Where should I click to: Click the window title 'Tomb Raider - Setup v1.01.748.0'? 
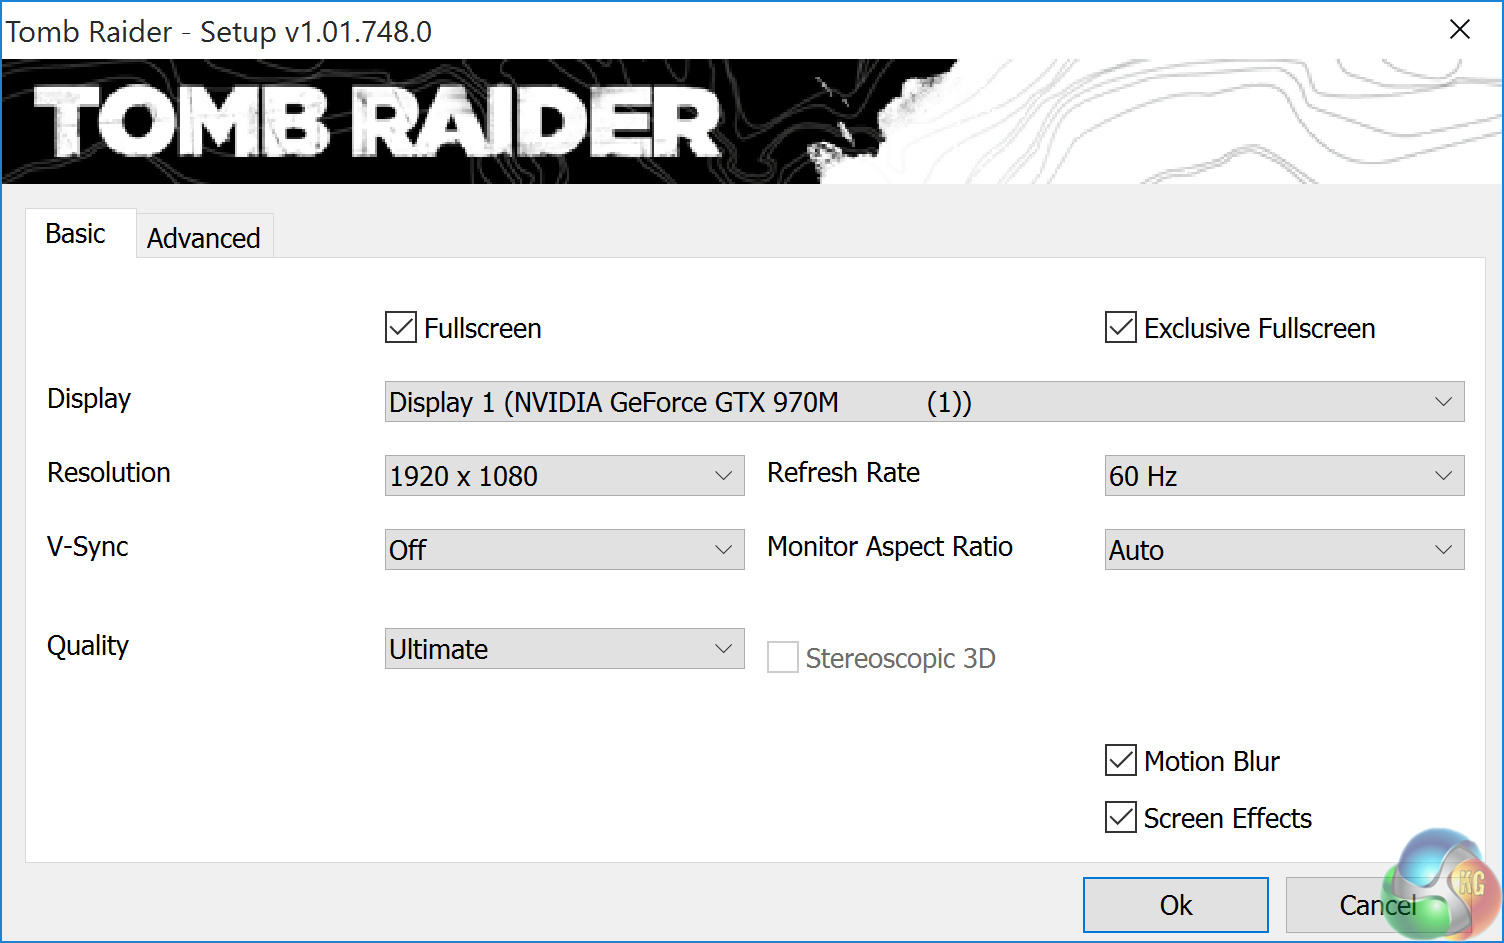click(219, 32)
